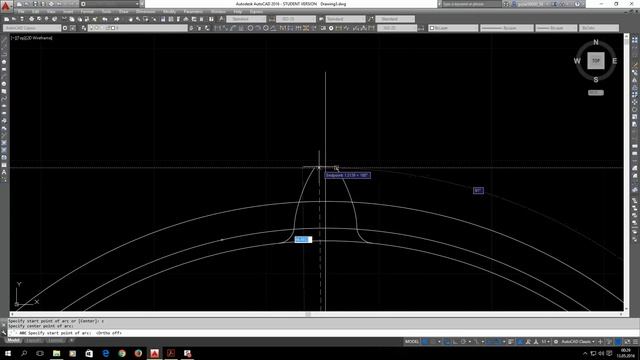
Task: Open the ByColor plot style dropdown
Action: pos(599,28)
